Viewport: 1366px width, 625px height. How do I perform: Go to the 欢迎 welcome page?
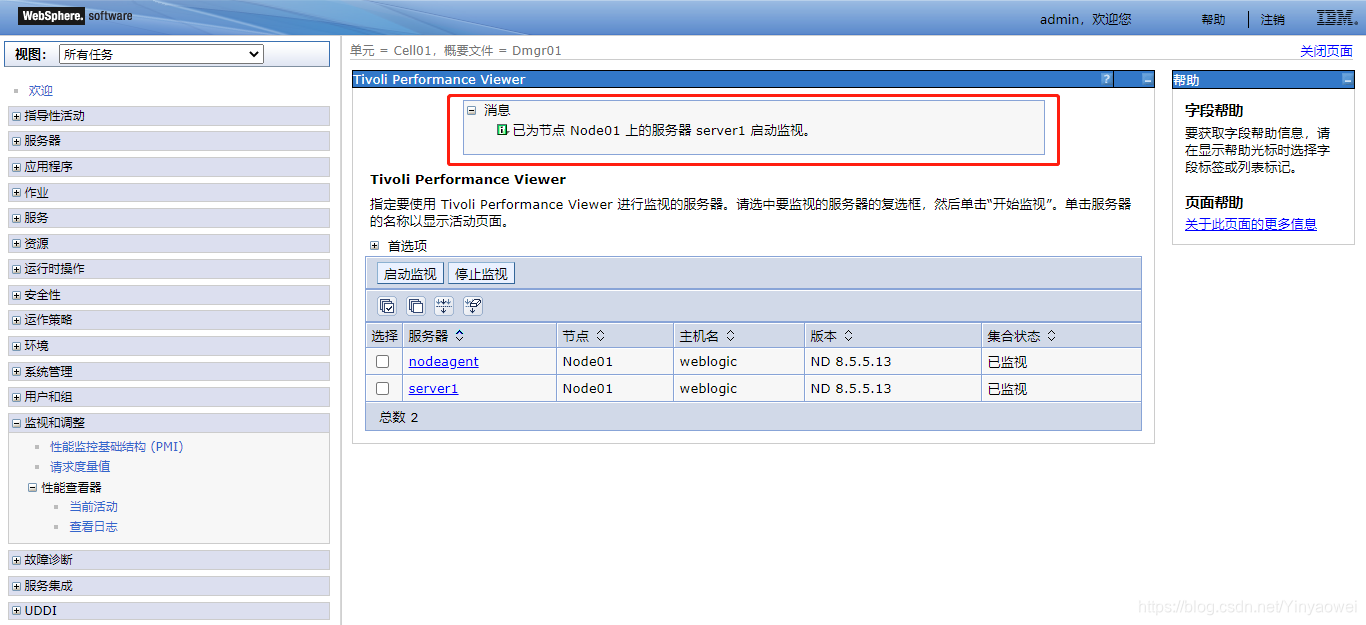click(41, 91)
